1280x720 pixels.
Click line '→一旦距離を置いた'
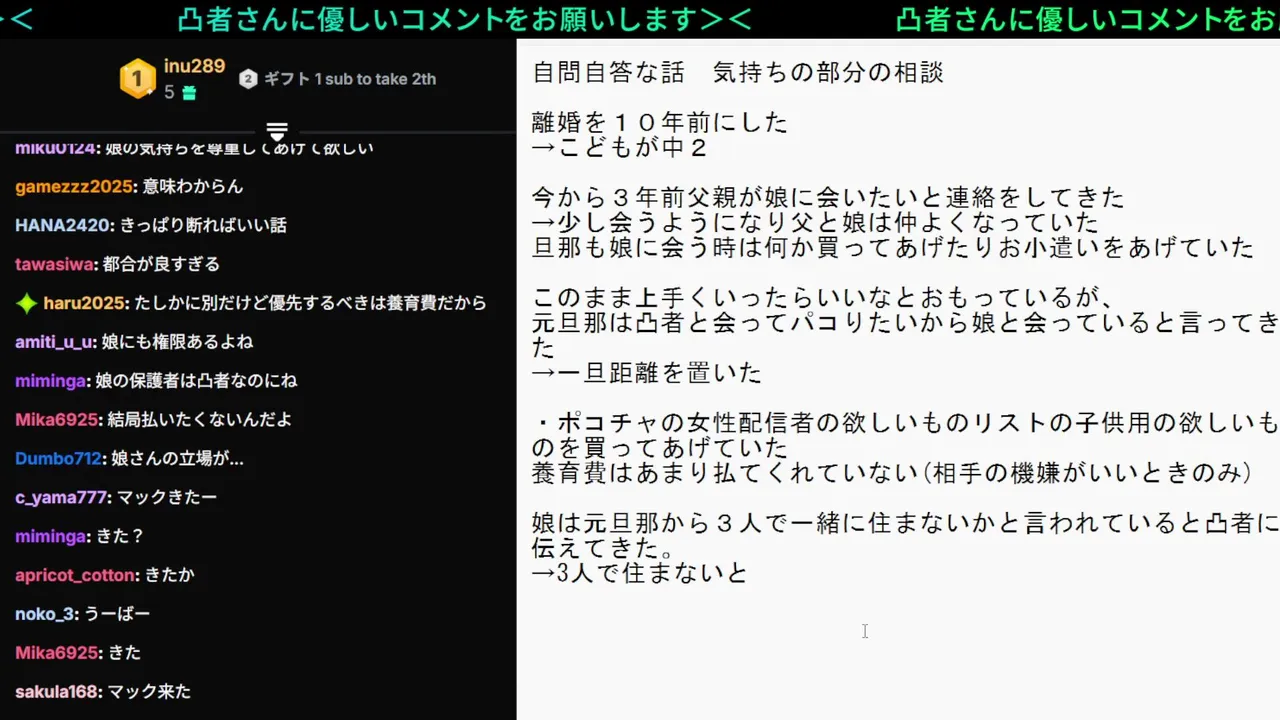tap(647, 373)
